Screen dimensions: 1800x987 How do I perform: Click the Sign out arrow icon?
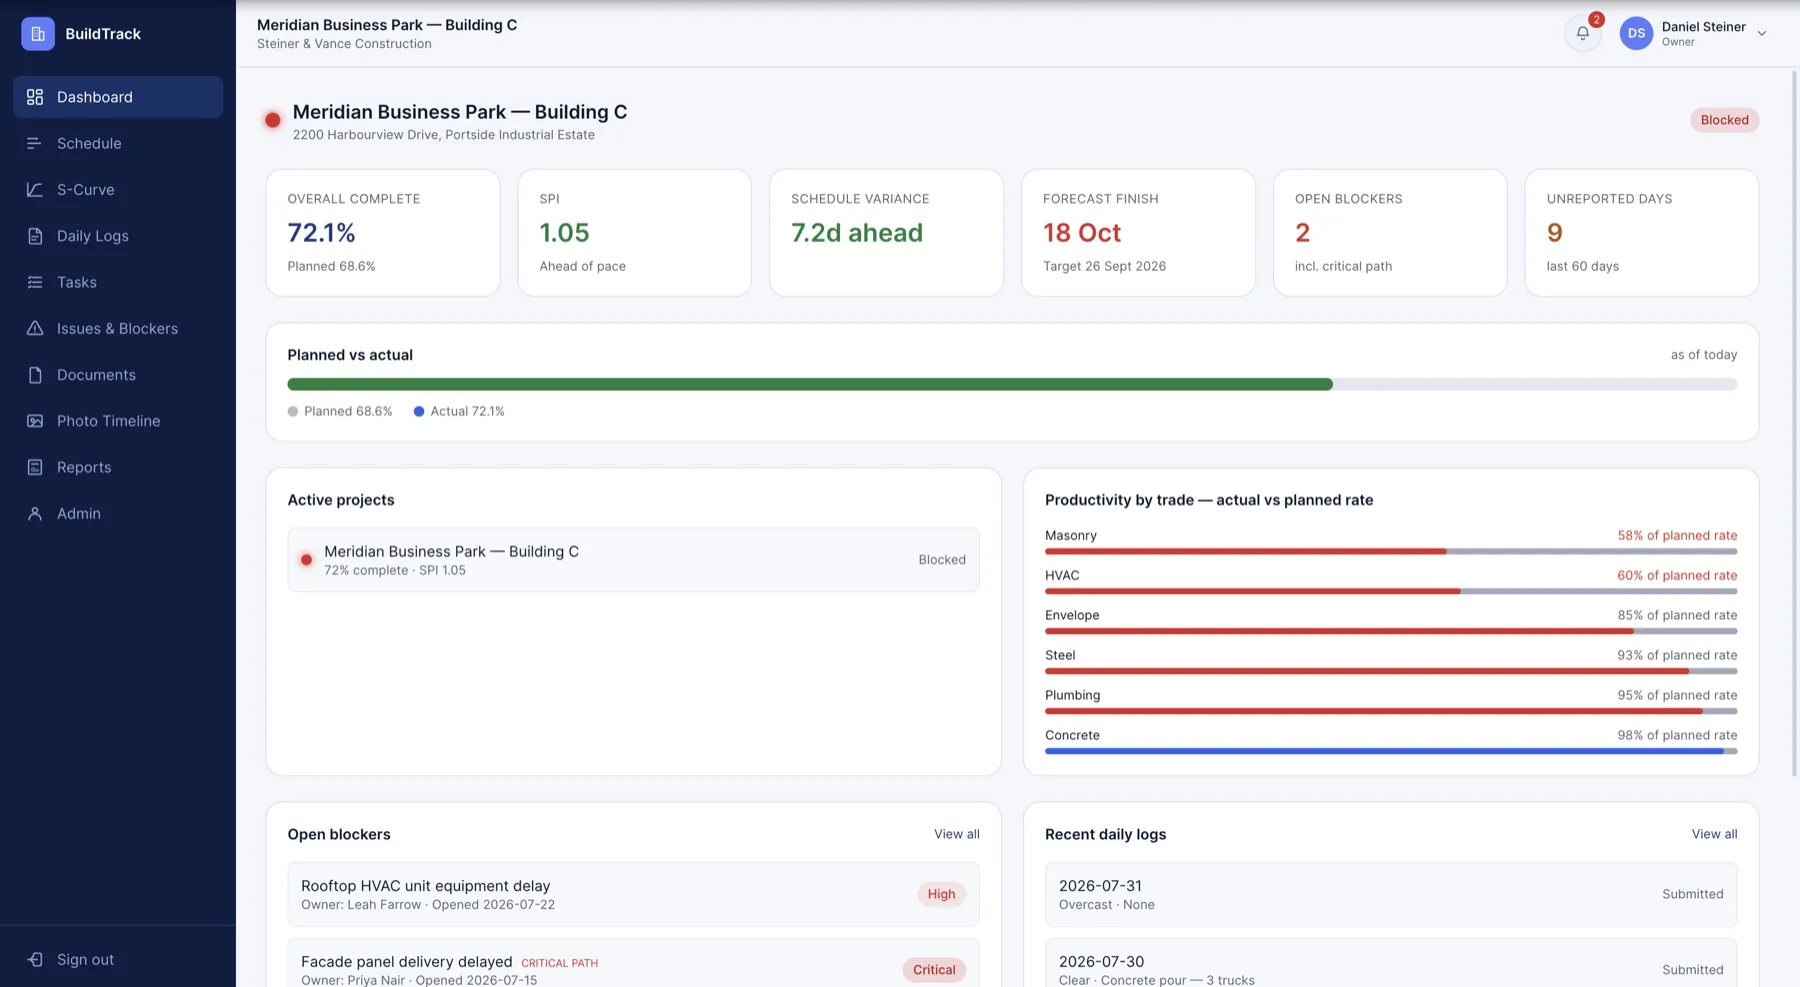tap(35, 960)
